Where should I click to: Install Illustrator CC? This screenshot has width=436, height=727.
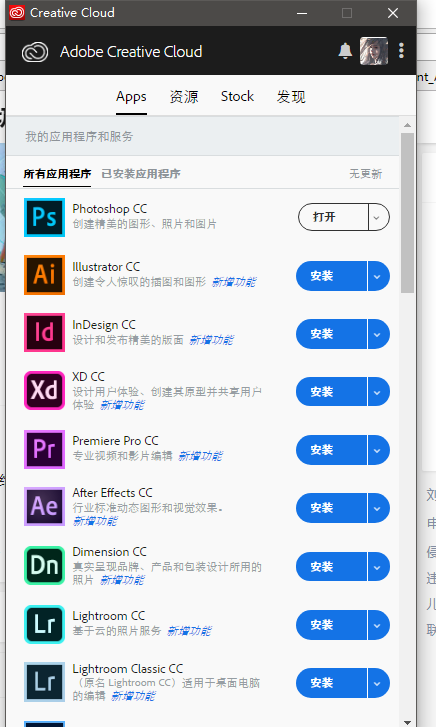click(x=331, y=276)
